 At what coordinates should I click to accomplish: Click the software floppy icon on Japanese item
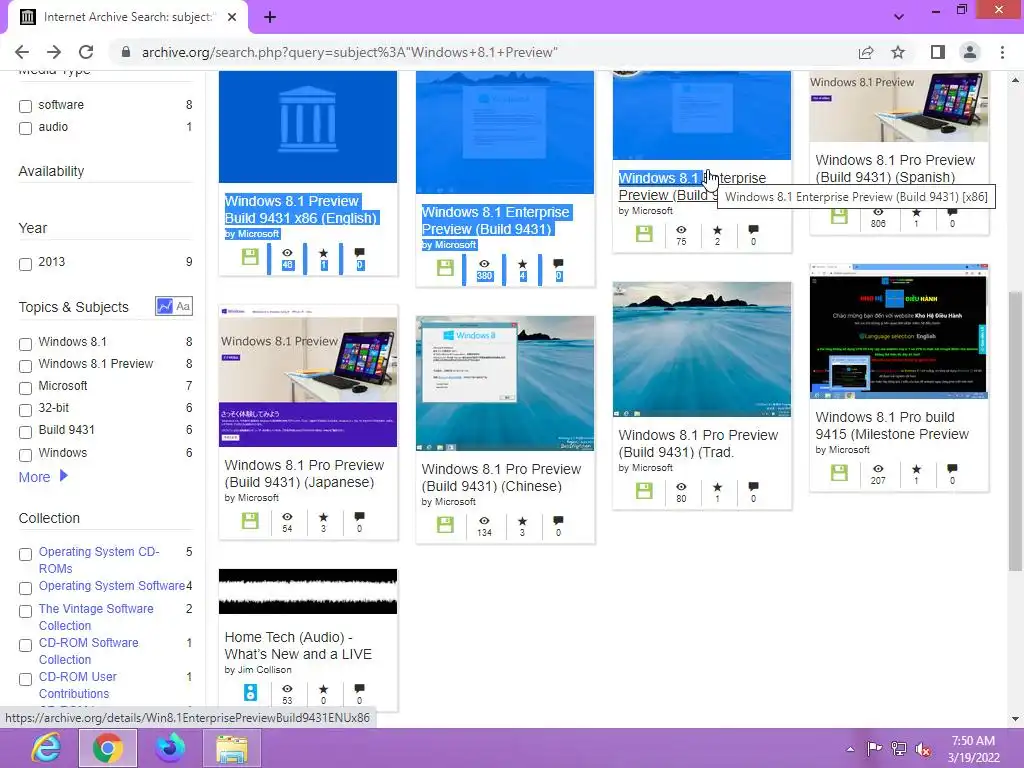(250, 520)
